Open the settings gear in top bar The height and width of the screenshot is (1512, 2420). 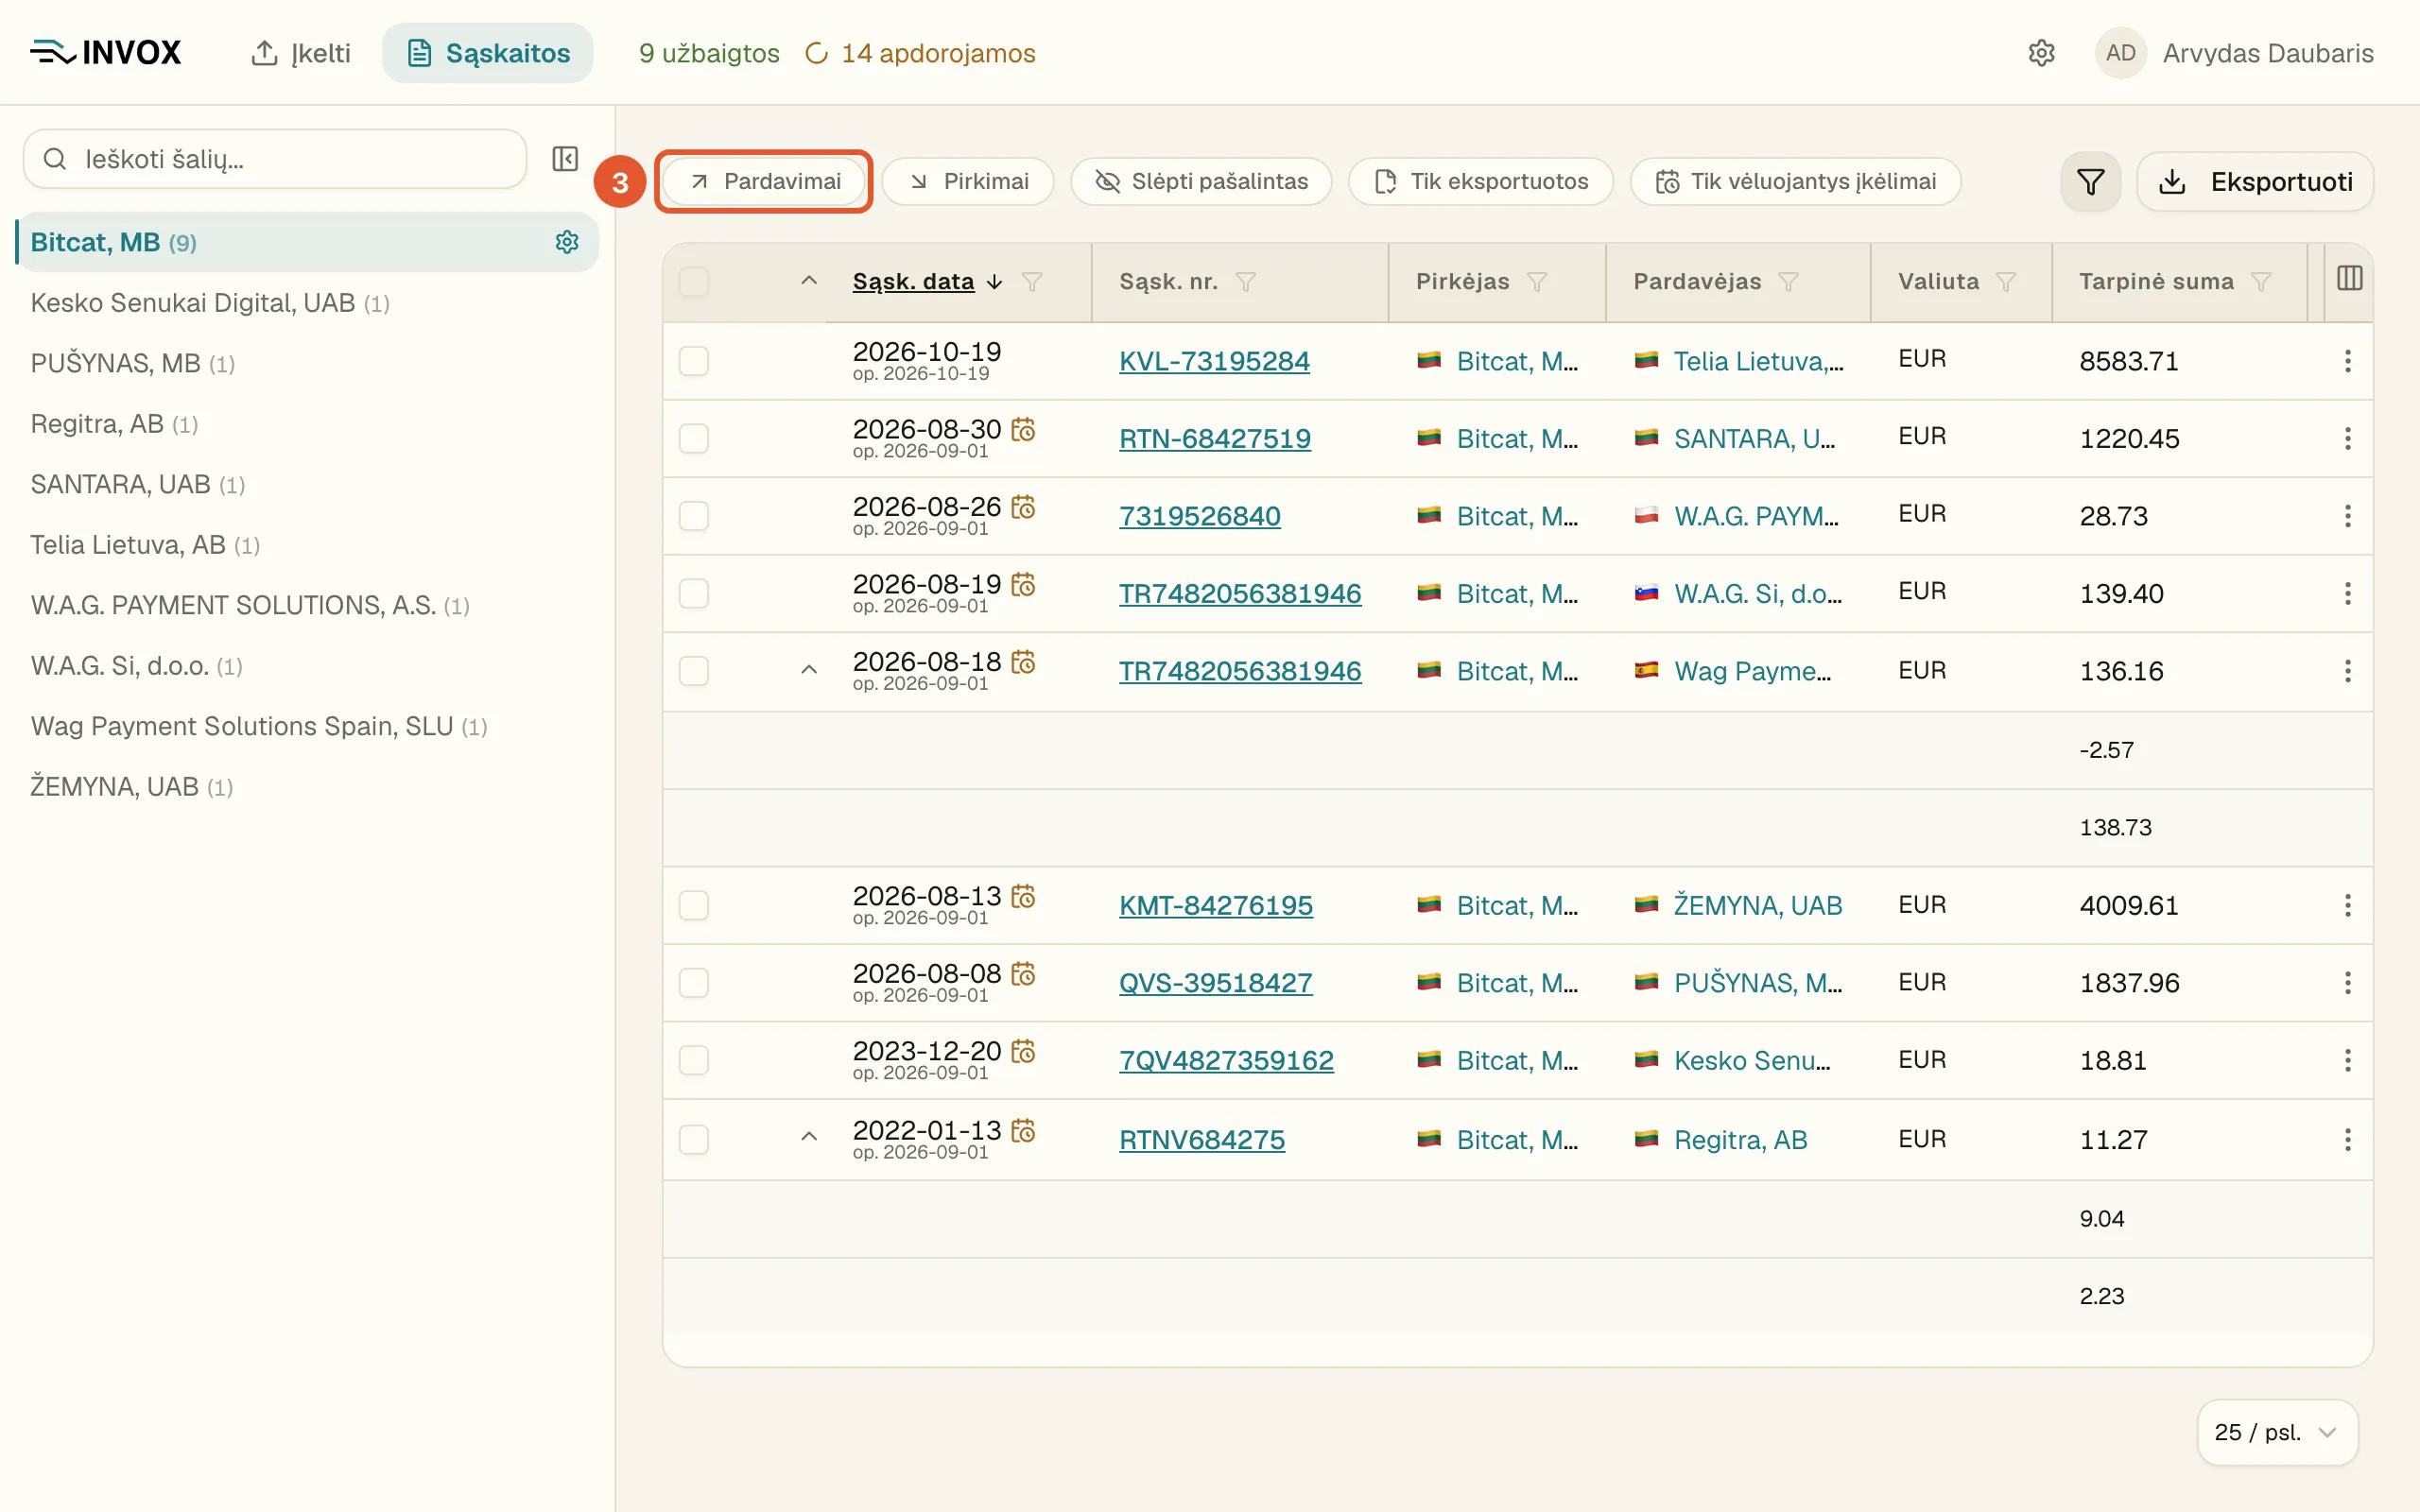[2041, 53]
